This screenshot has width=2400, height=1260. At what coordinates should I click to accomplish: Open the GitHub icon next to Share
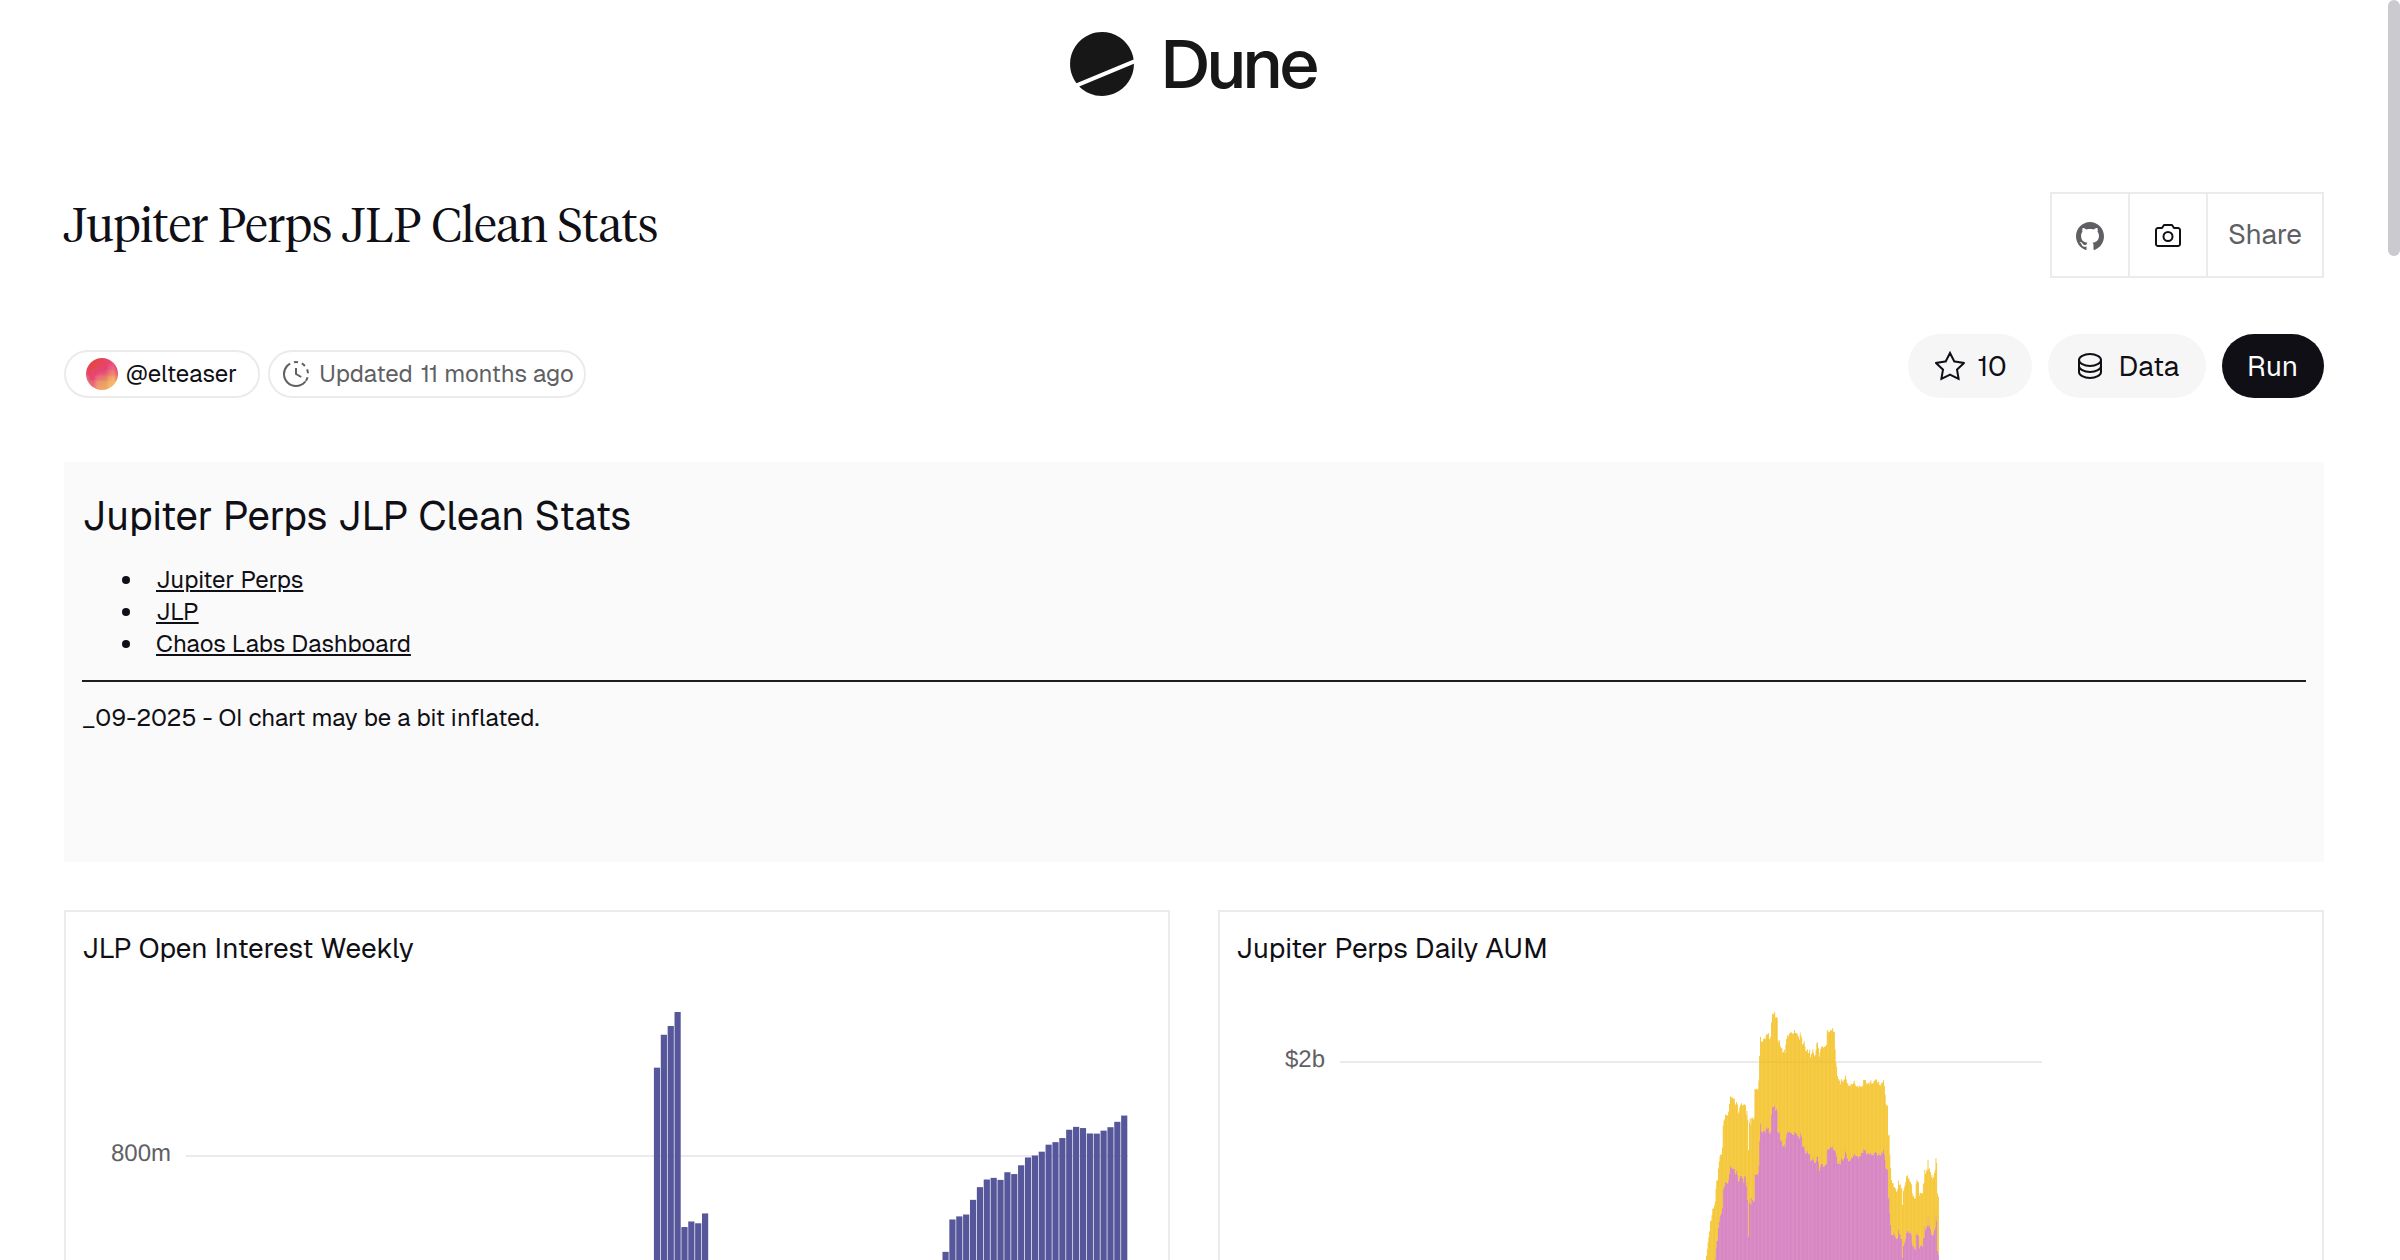pyautogui.click(x=2090, y=234)
